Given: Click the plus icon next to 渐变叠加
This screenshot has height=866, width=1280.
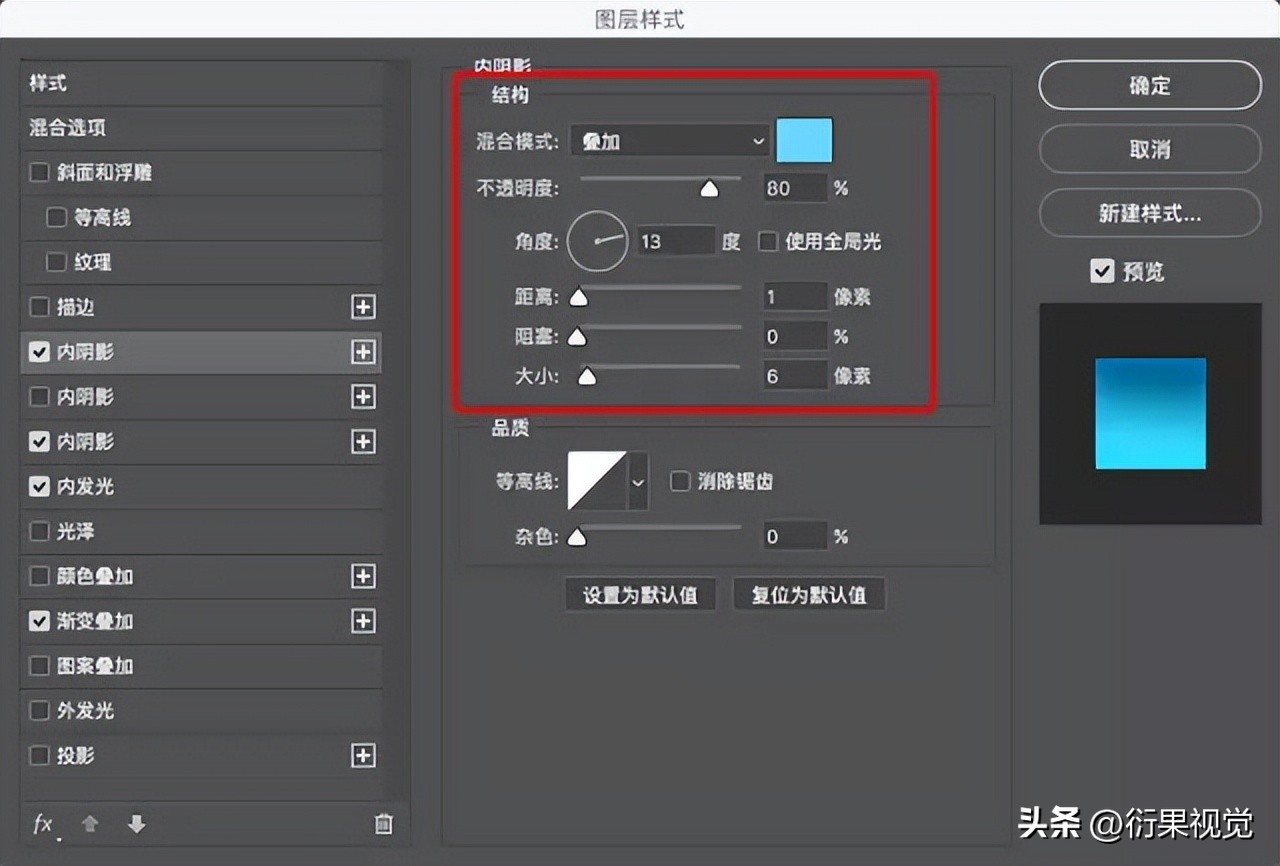Looking at the screenshot, I should pyautogui.click(x=363, y=621).
